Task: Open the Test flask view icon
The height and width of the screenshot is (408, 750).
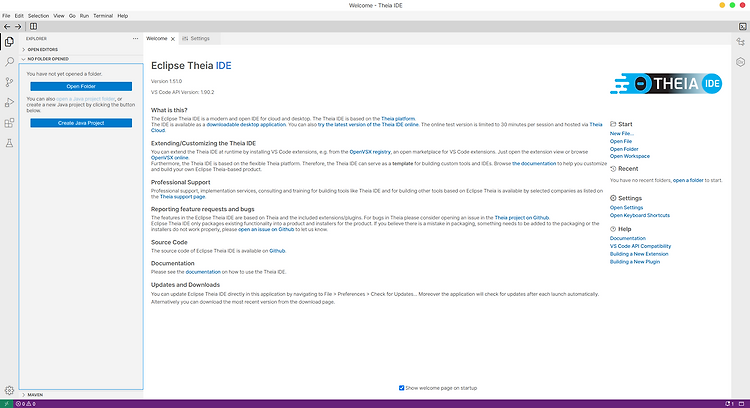Action: pos(9,143)
